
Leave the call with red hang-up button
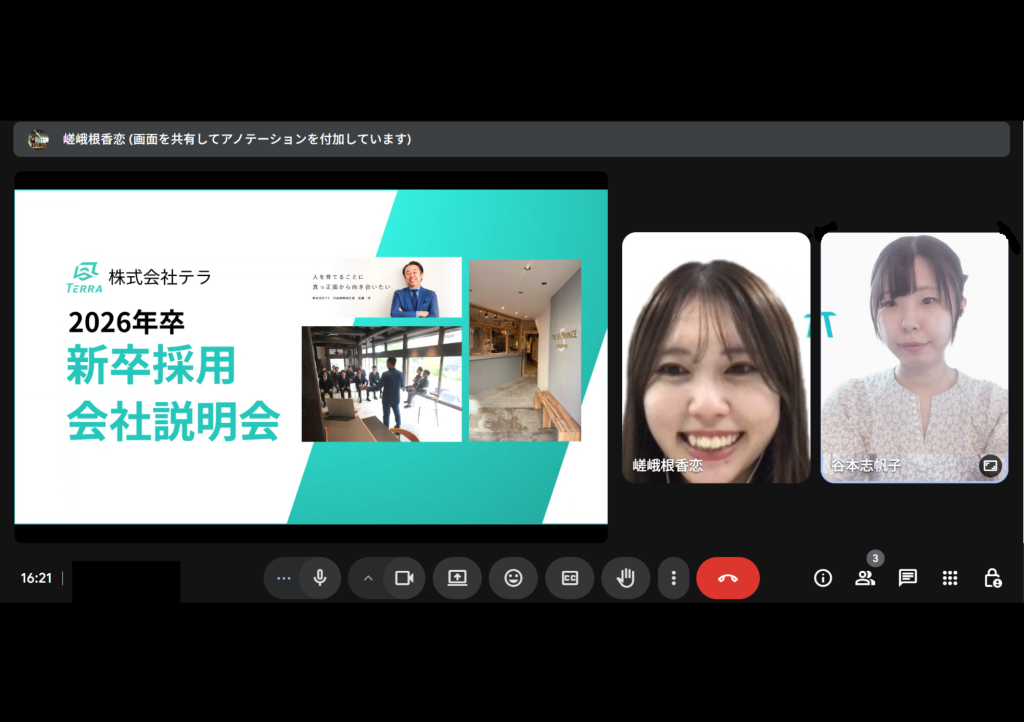(727, 578)
